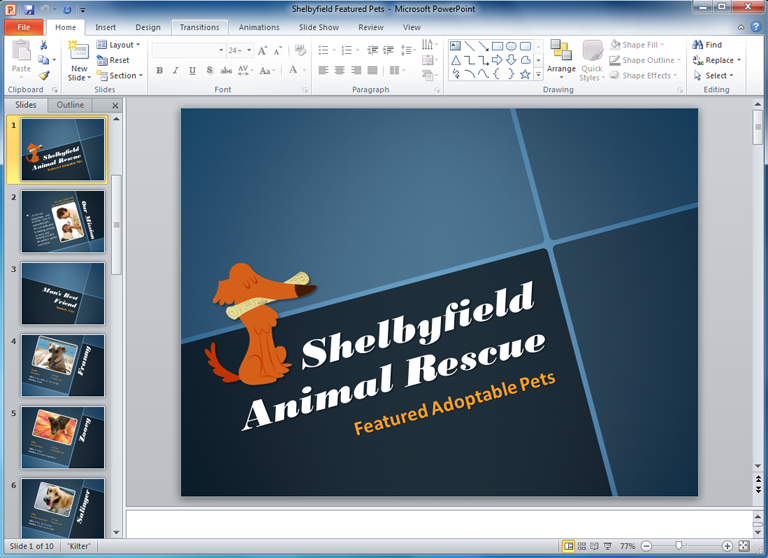Click the File button
Screen dimensions: 768x558
tap(22, 28)
